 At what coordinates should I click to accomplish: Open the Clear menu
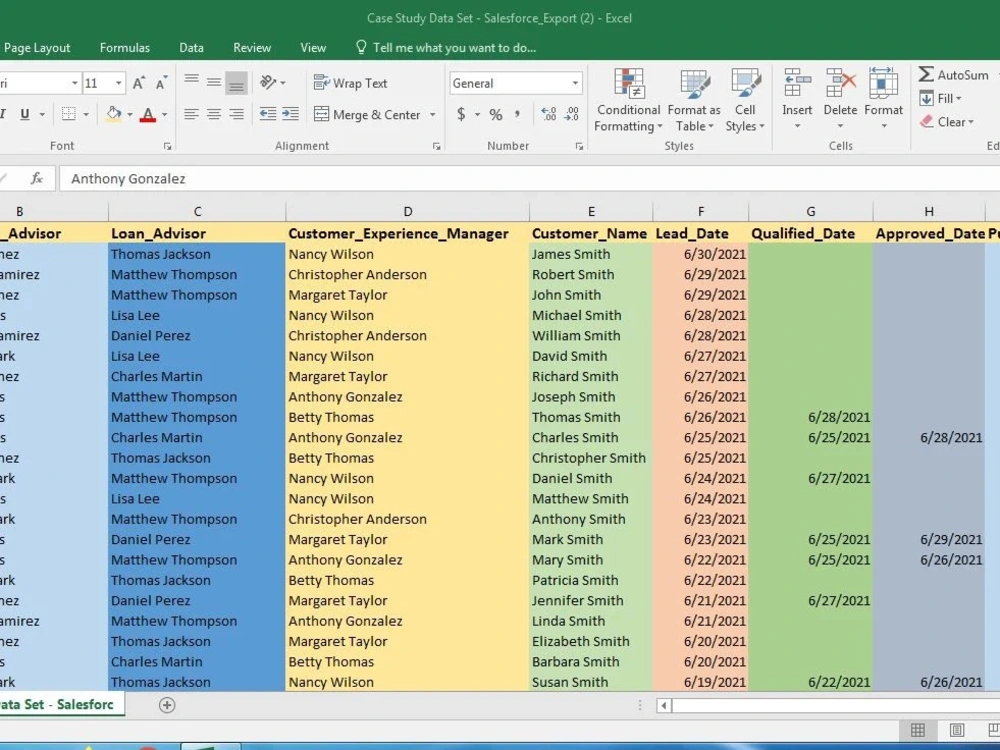947,122
